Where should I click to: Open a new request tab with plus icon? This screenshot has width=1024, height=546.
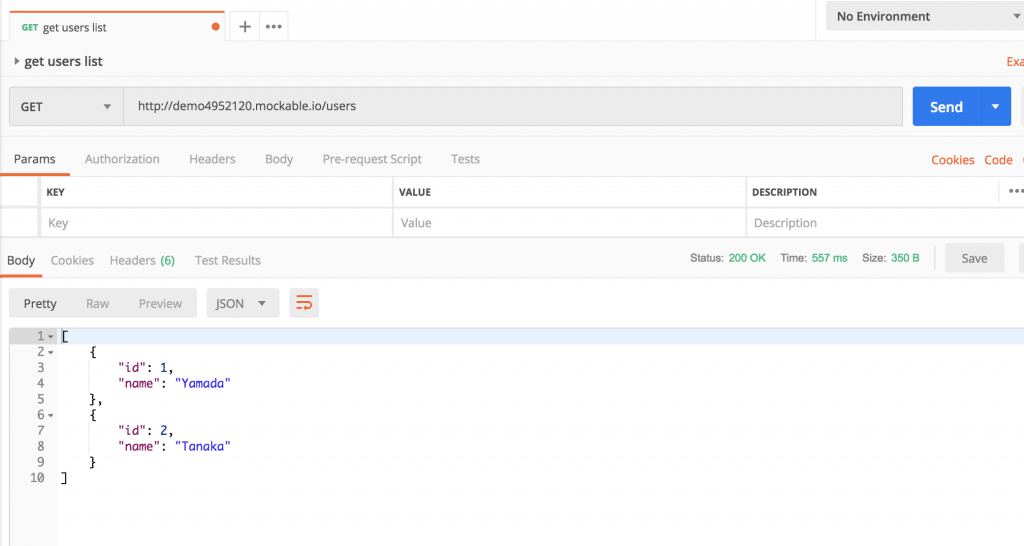(244, 27)
